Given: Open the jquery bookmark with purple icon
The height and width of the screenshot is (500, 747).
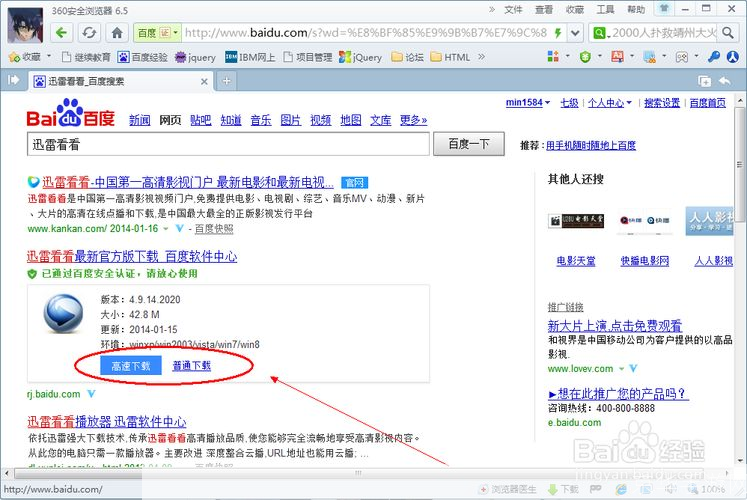Looking at the screenshot, I should click(x=196, y=57).
